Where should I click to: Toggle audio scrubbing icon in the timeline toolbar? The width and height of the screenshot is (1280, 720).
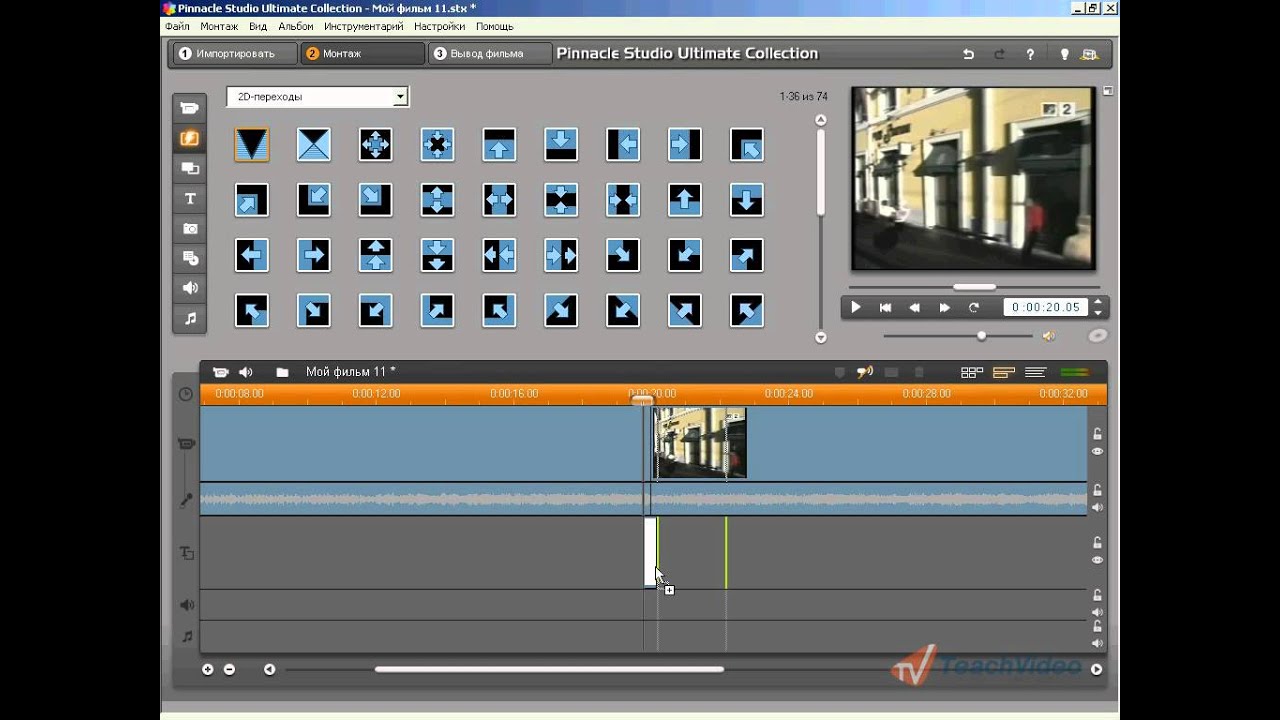point(865,372)
